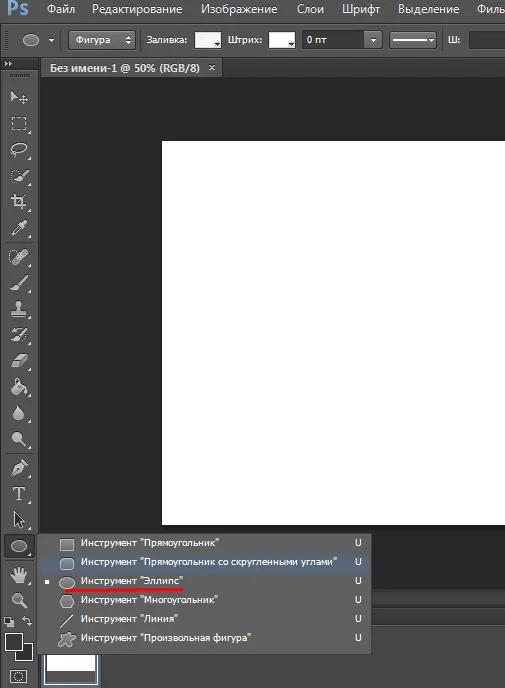Expand the stroke width 0 пт dropdown
The image size is (505, 688).
pos(373,40)
